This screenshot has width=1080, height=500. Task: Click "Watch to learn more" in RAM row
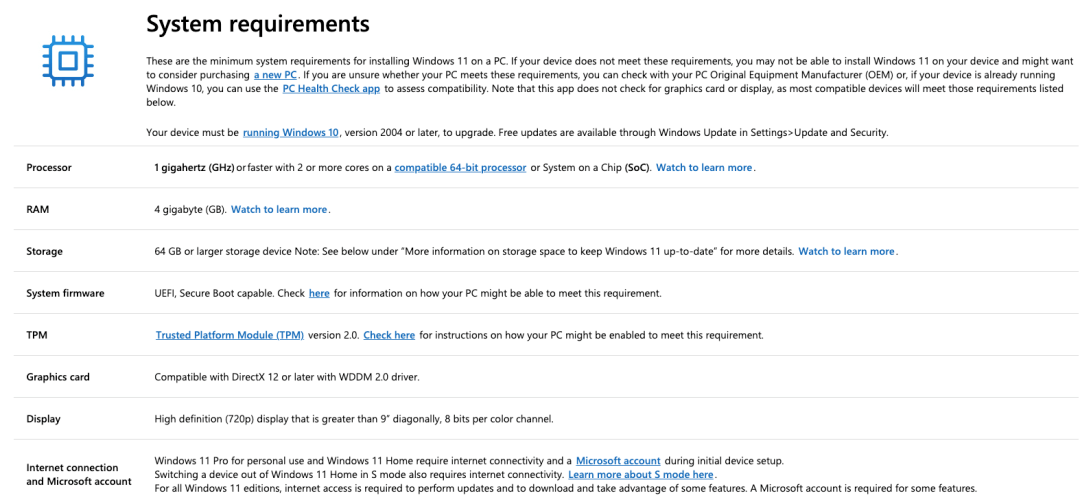point(279,210)
